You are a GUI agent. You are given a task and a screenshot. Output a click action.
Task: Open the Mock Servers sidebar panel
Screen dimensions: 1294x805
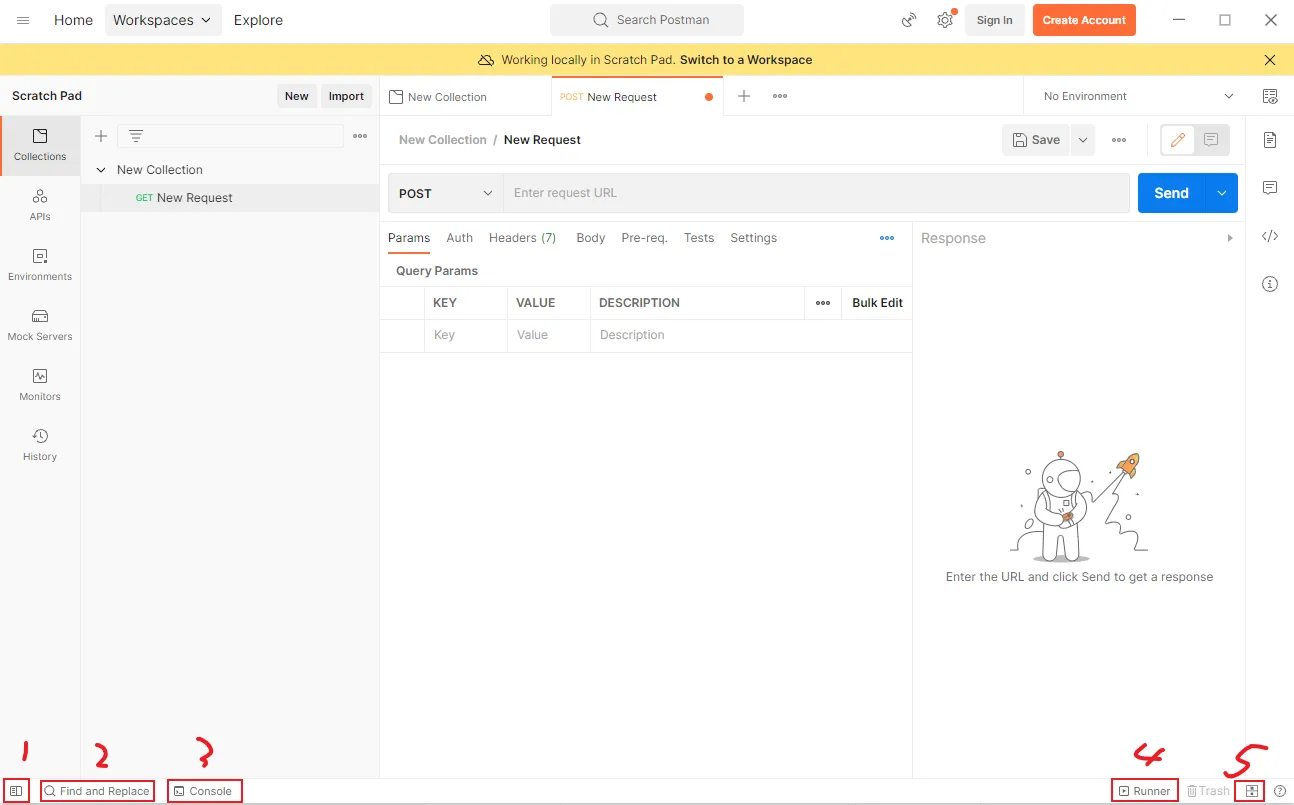[40, 325]
